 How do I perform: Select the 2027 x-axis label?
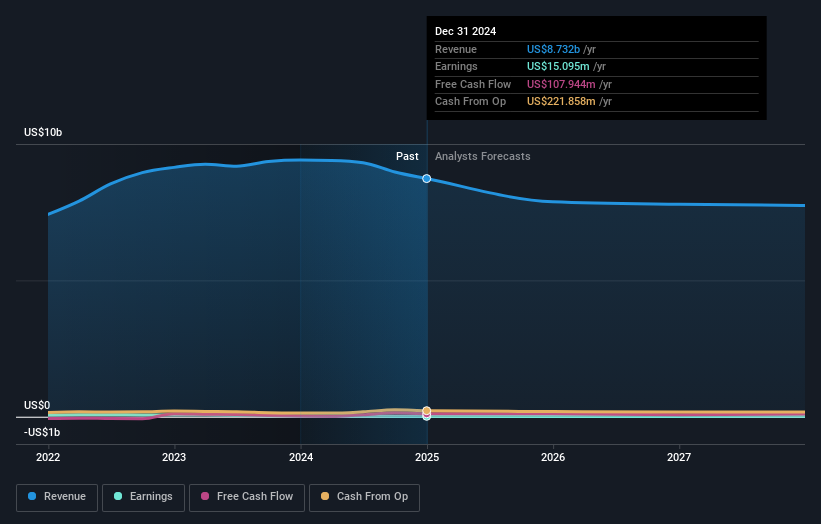(679, 457)
